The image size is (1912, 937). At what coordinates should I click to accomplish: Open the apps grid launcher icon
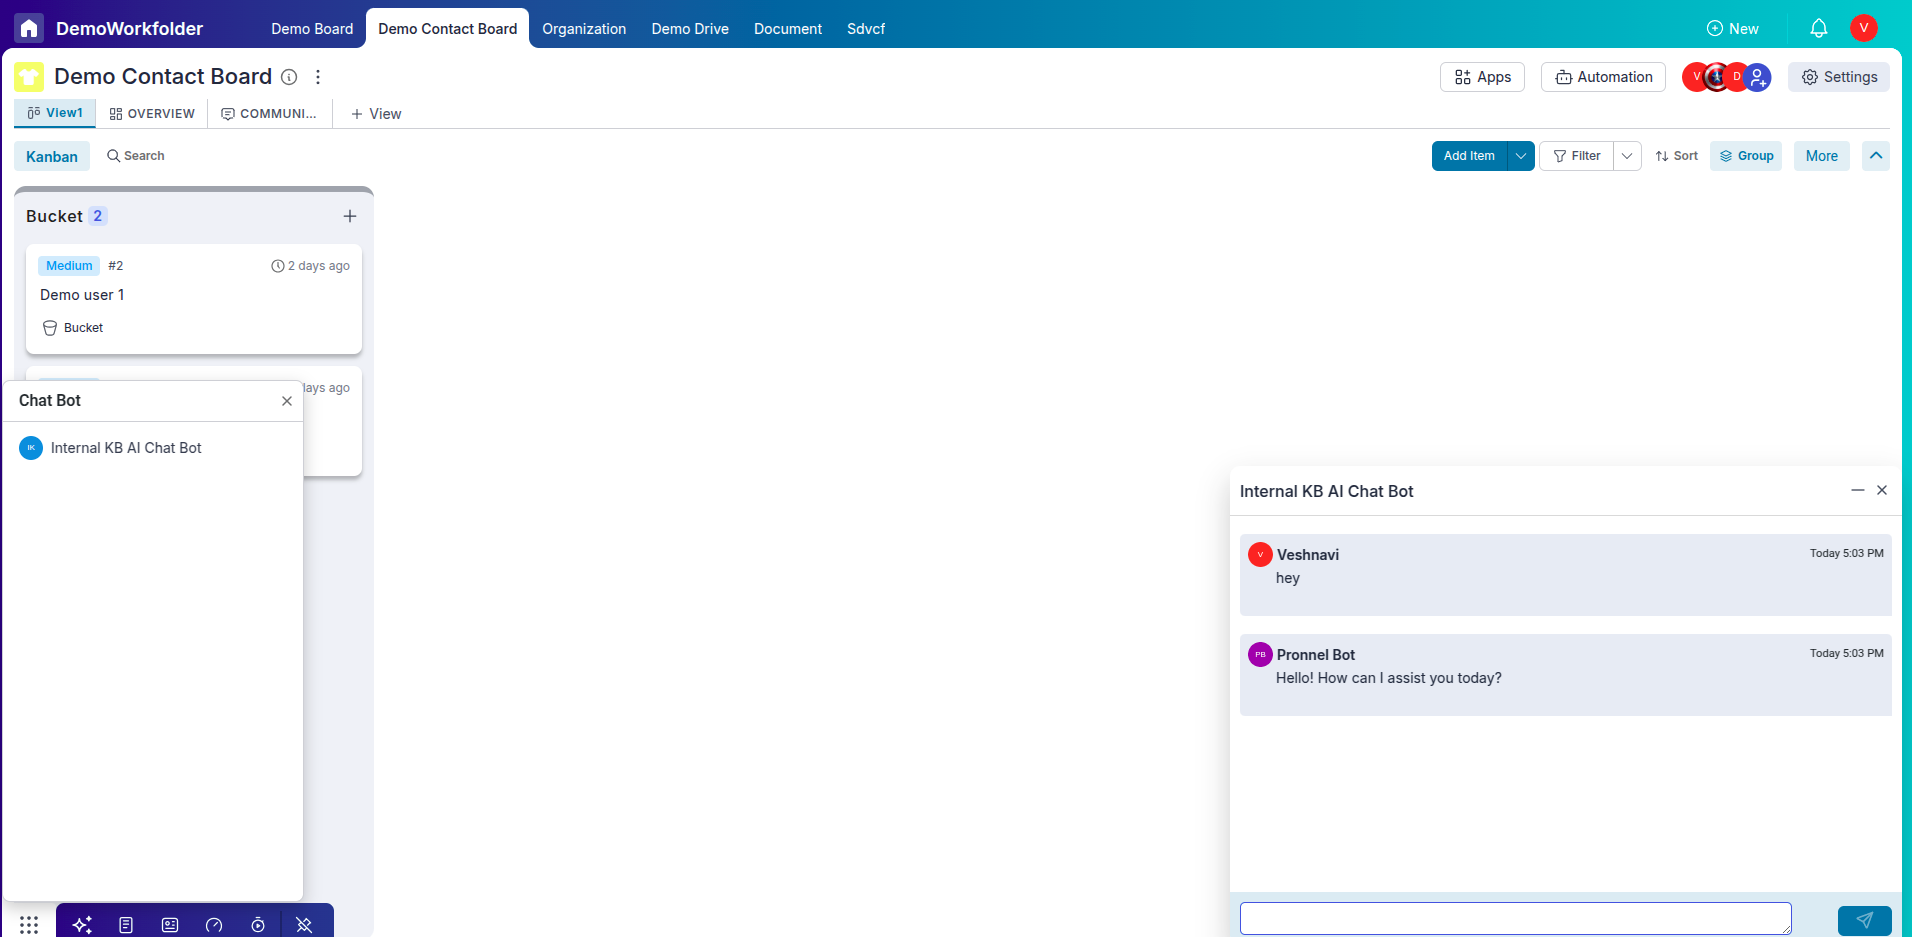click(x=29, y=925)
